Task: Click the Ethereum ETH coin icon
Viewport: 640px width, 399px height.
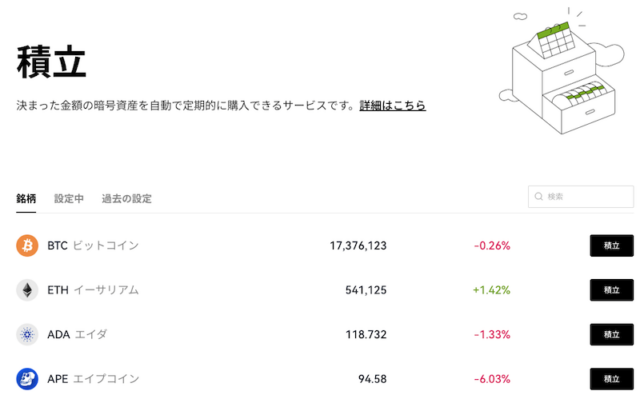Action: [27, 290]
